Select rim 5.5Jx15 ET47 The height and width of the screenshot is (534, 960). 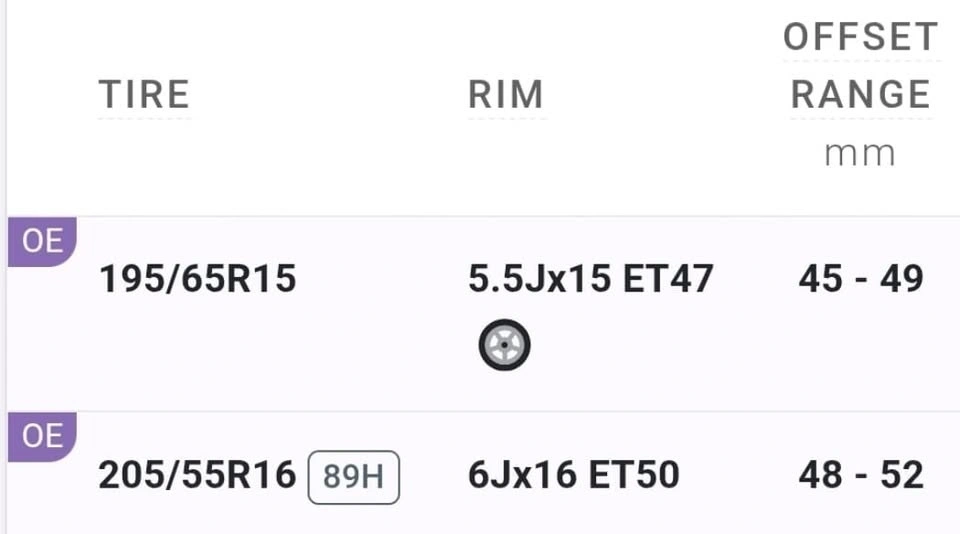tap(591, 279)
